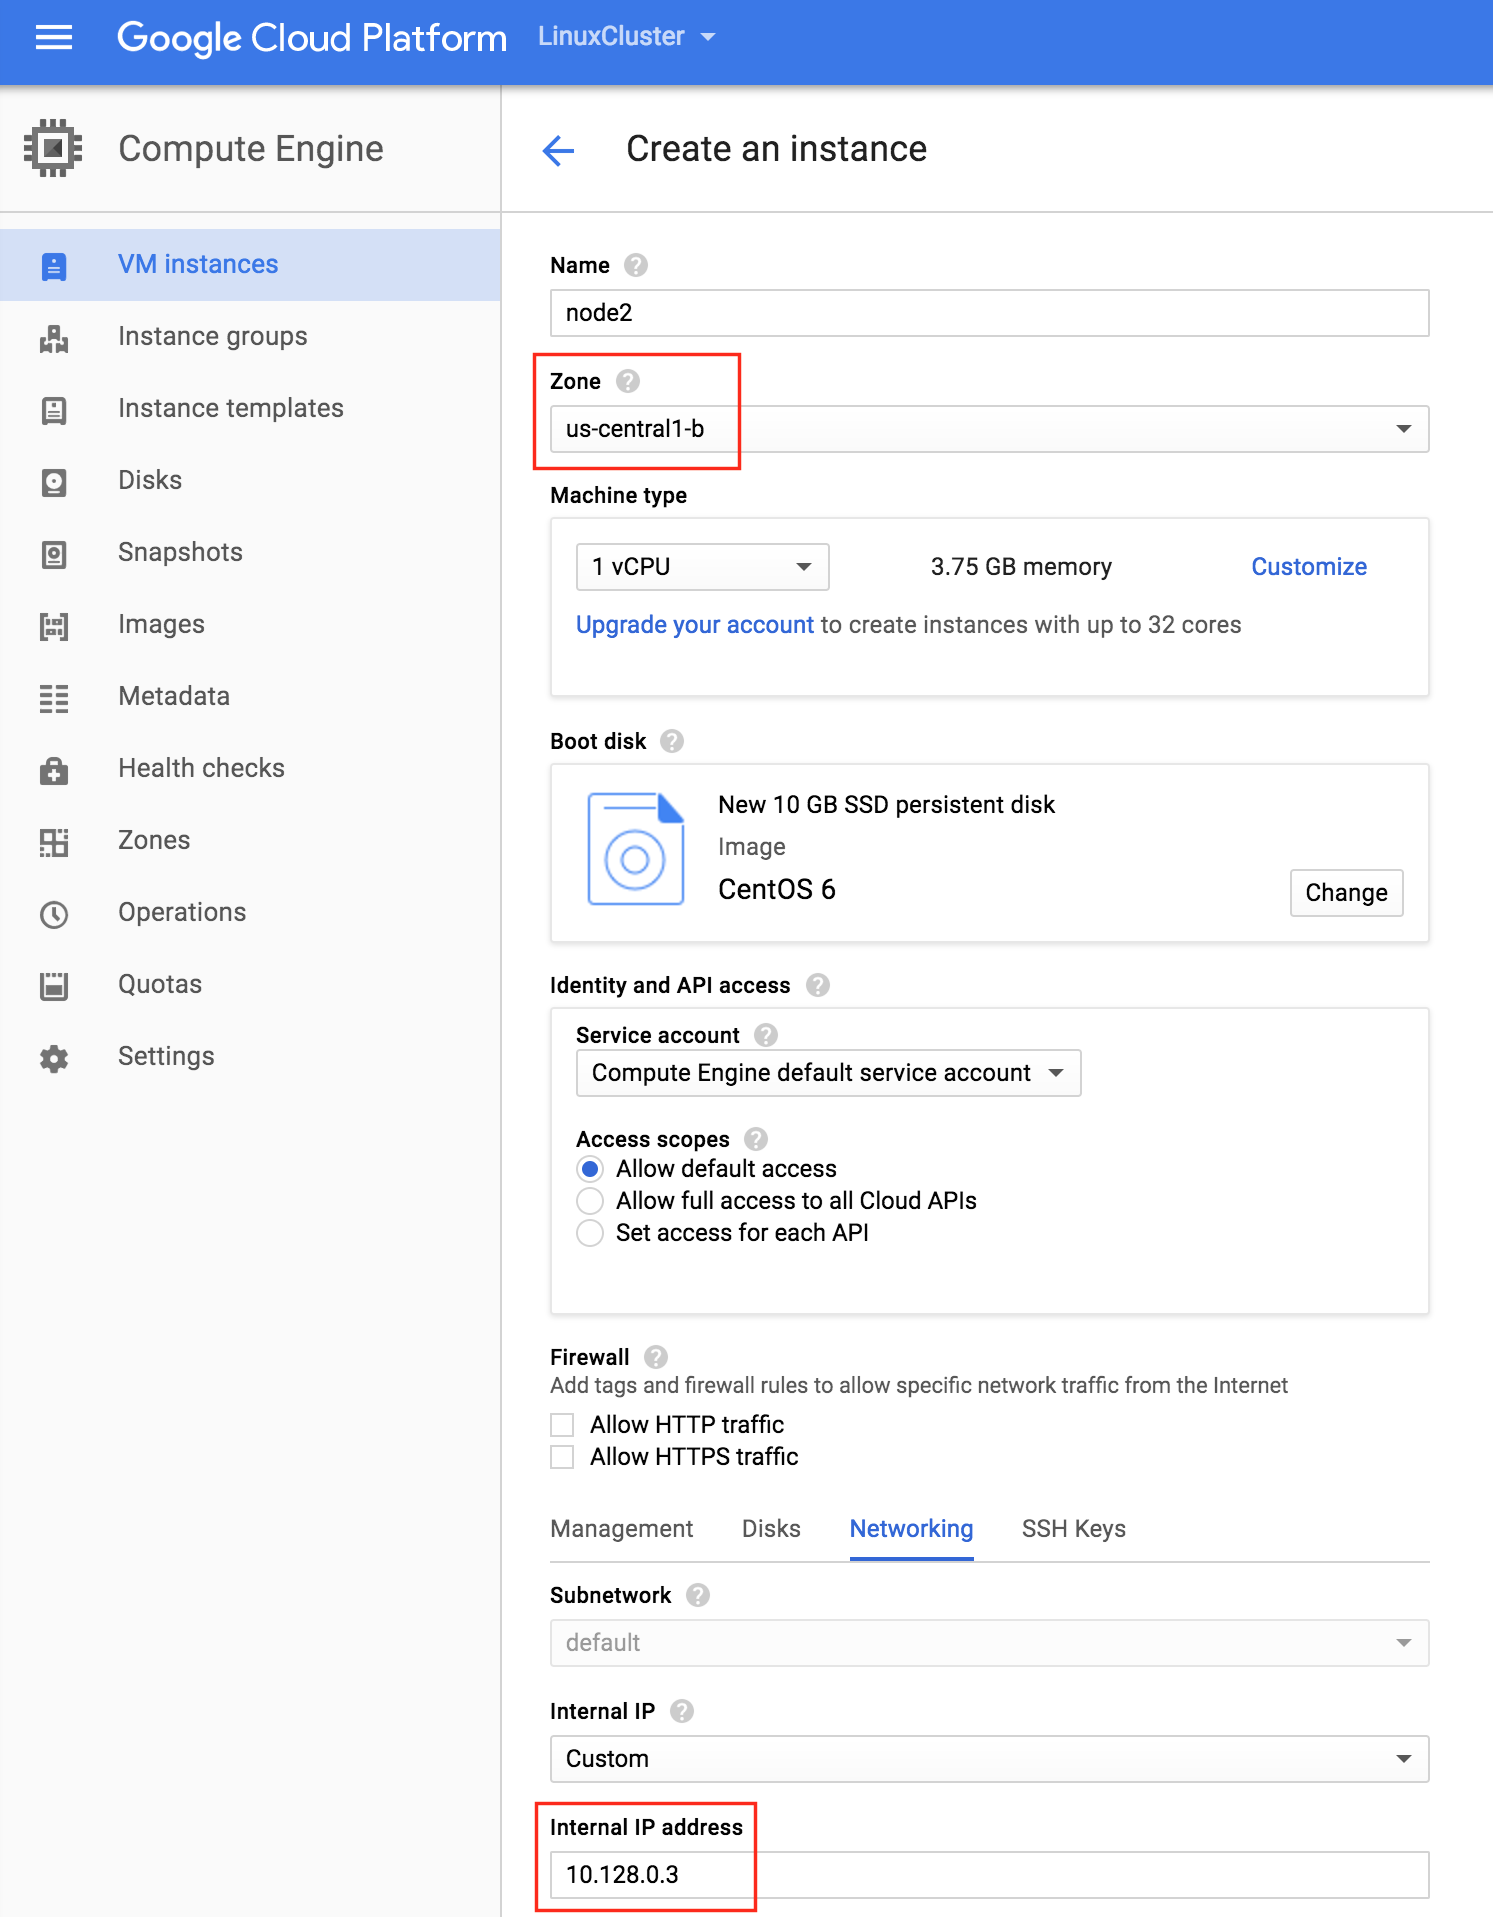Viewport: 1493px width, 1917px height.
Task: Open Metadata in sidebar
Action: (x=250, y=697)
